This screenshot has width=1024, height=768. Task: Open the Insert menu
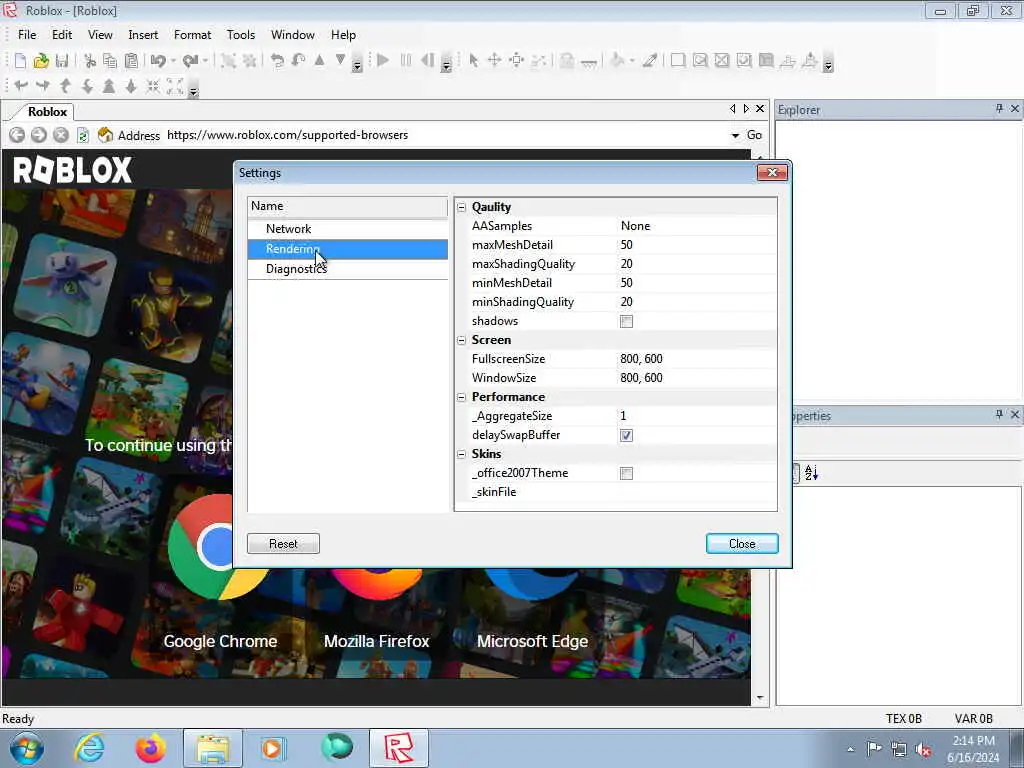click(x=143, y=35)
